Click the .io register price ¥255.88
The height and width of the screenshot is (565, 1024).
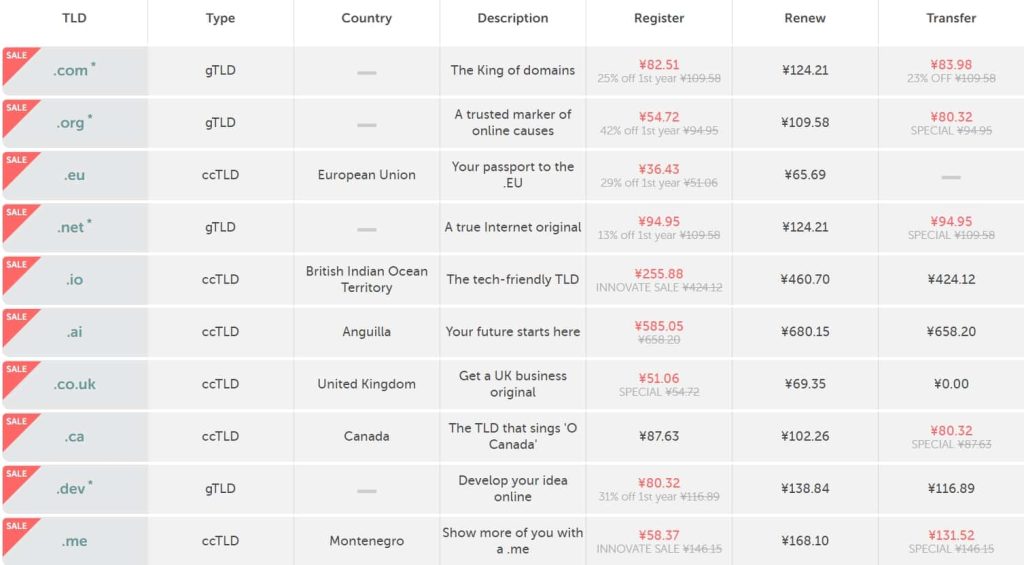[659, 273]
